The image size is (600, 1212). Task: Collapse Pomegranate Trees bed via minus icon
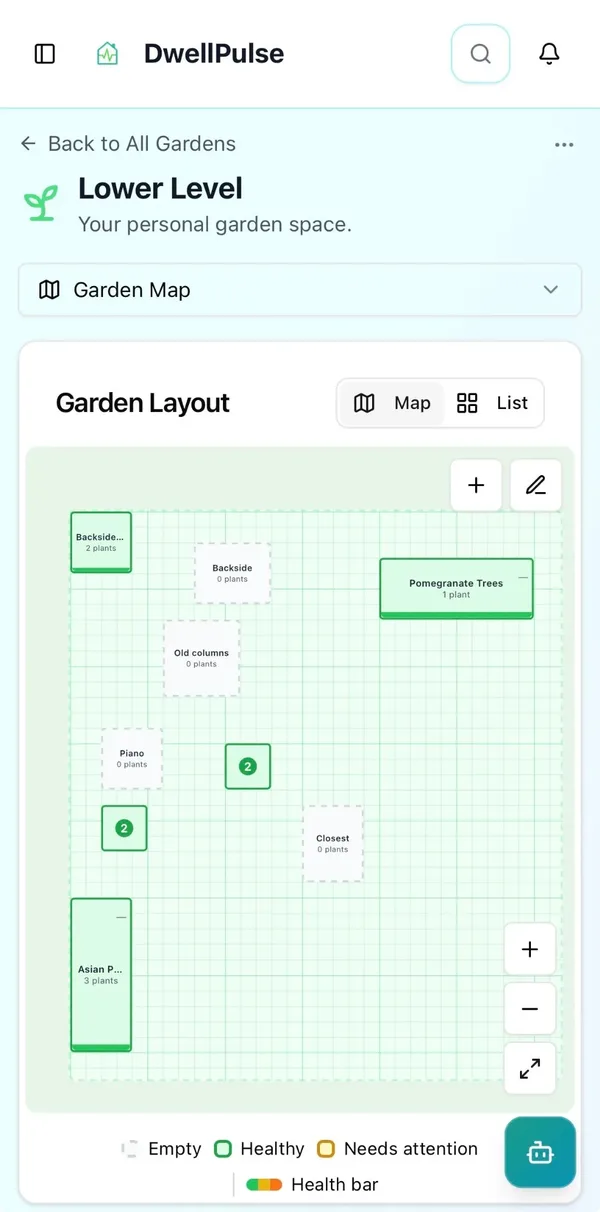[522, 578]
